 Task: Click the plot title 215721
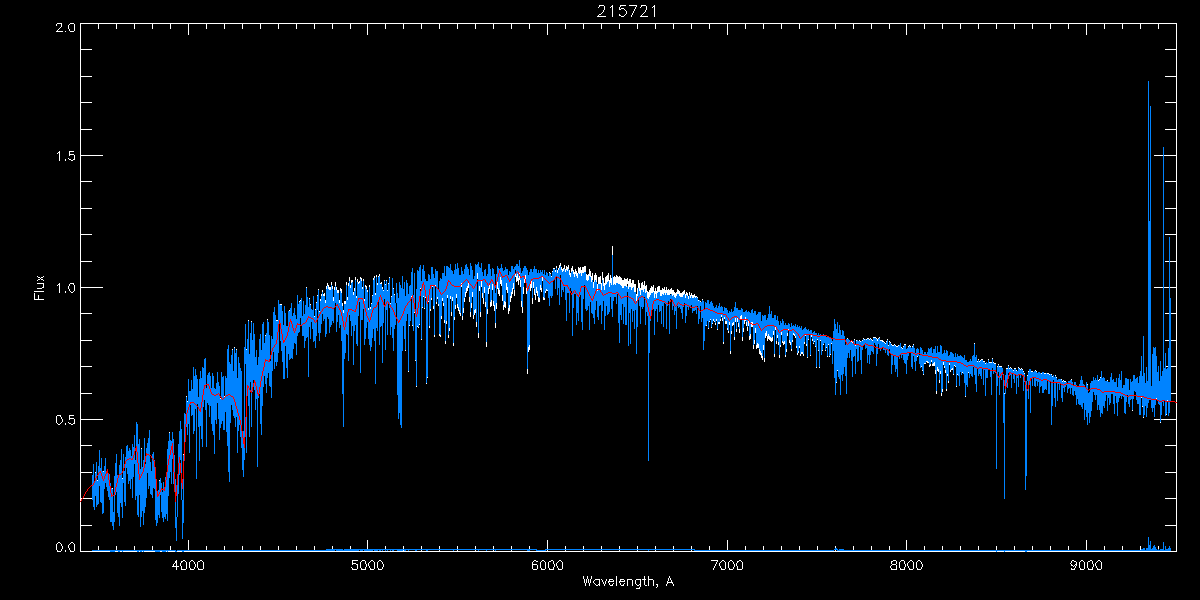point(626,11)
